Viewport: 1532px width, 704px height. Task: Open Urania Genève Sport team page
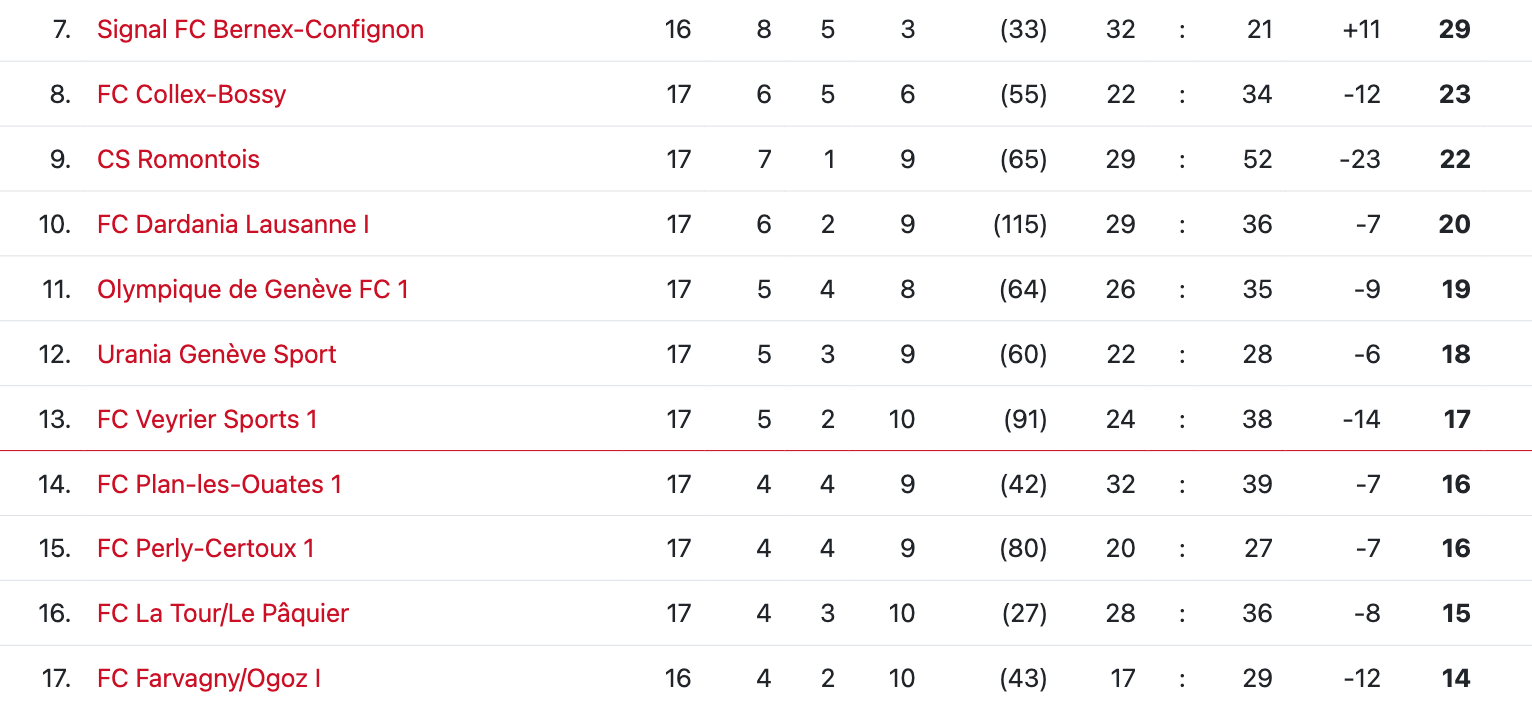216,354
